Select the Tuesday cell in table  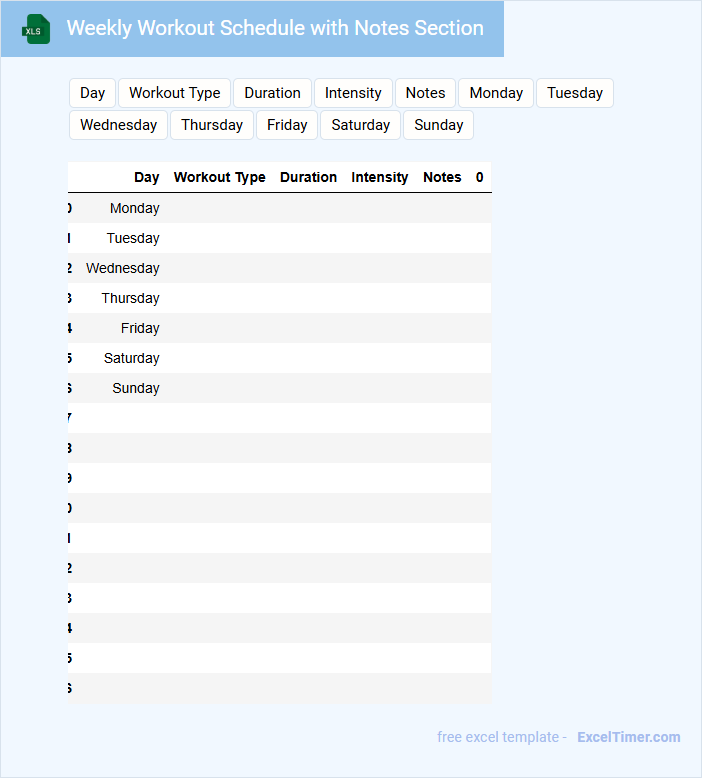133,238
